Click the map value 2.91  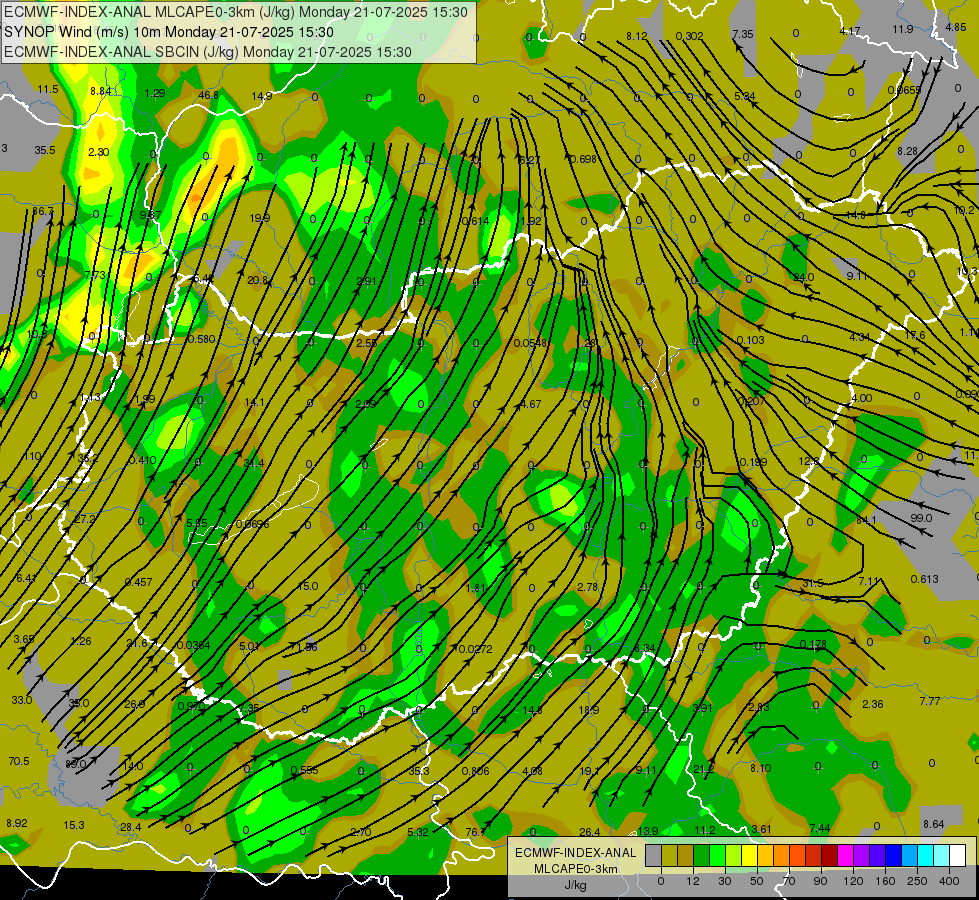tap(367, 281)
